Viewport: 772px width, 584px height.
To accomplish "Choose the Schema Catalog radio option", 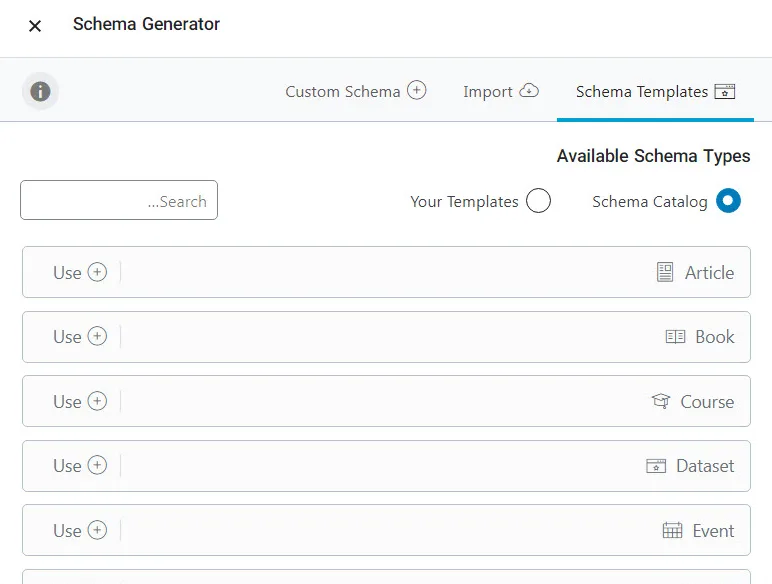I will [728, 201].
